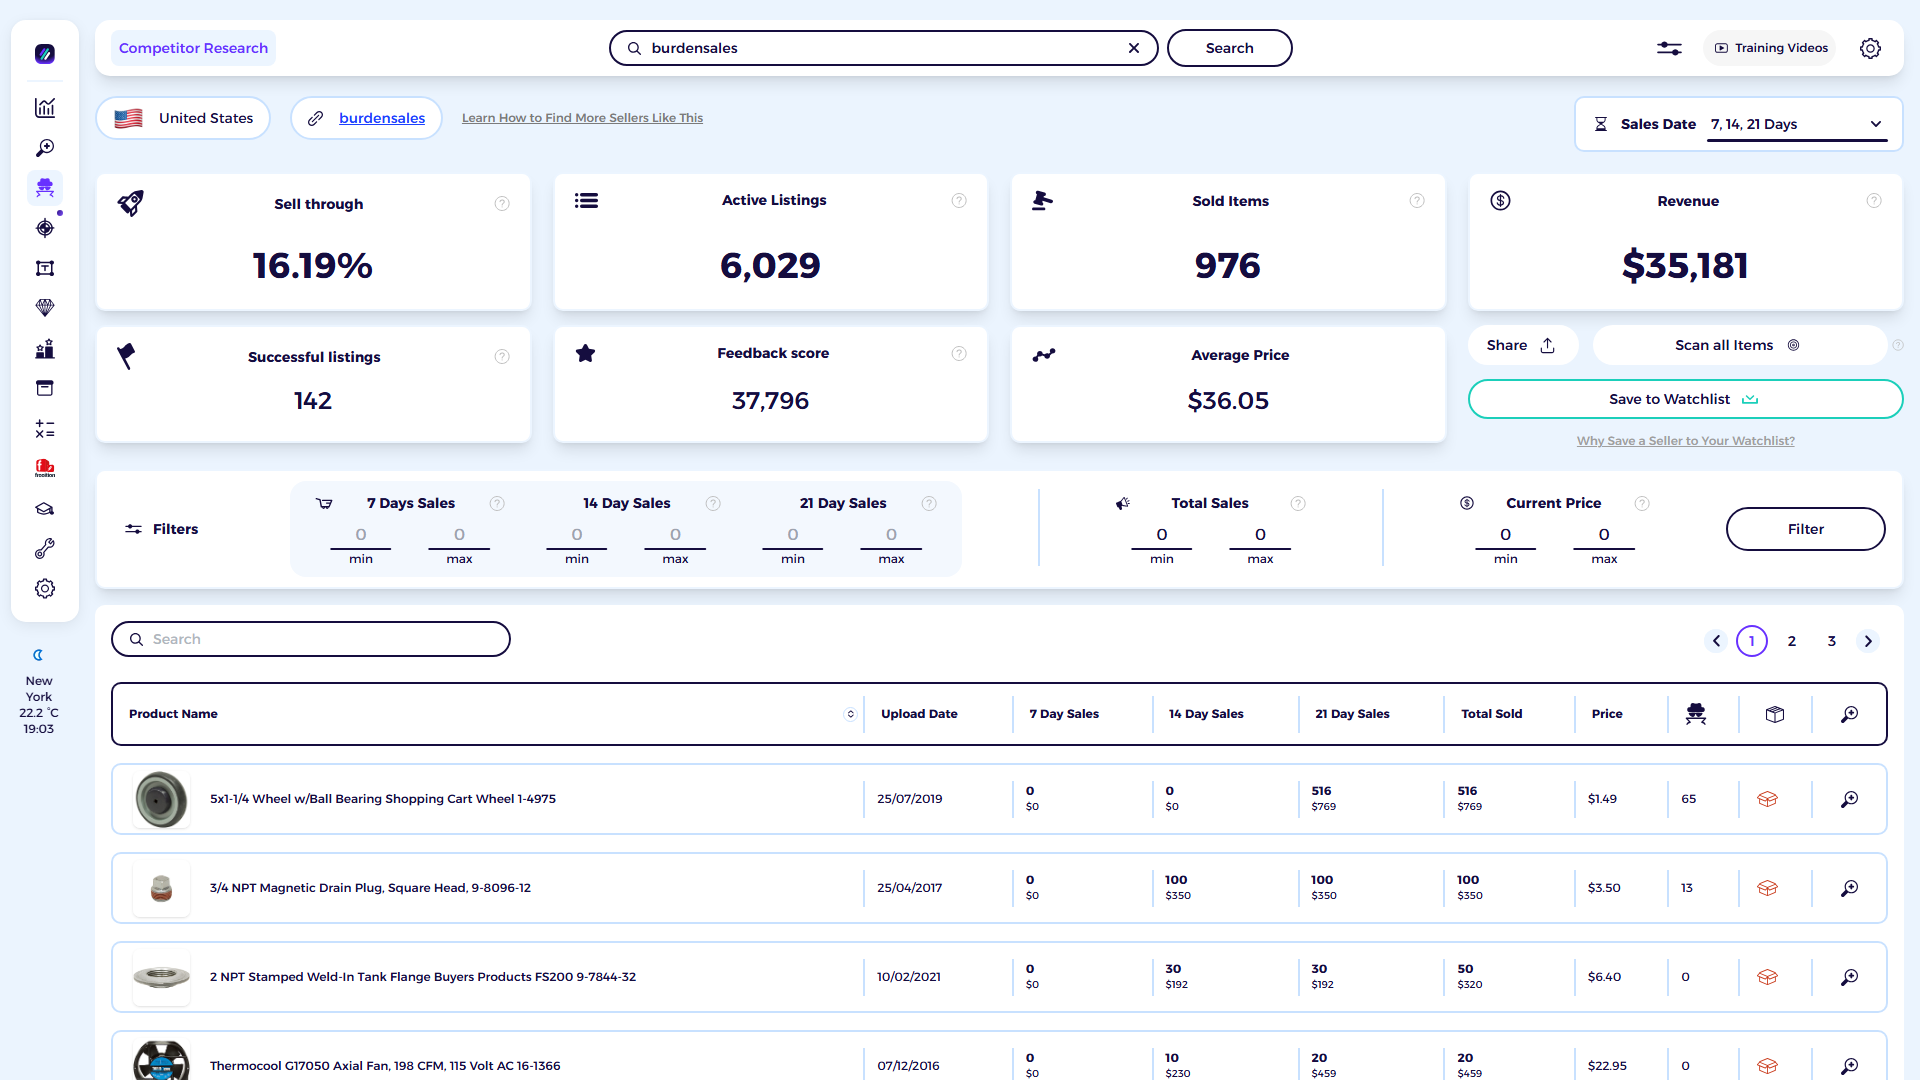The image size is (1920, 1080).
Task: Open the sidebar settings gear
Action: tap(45, 589)
